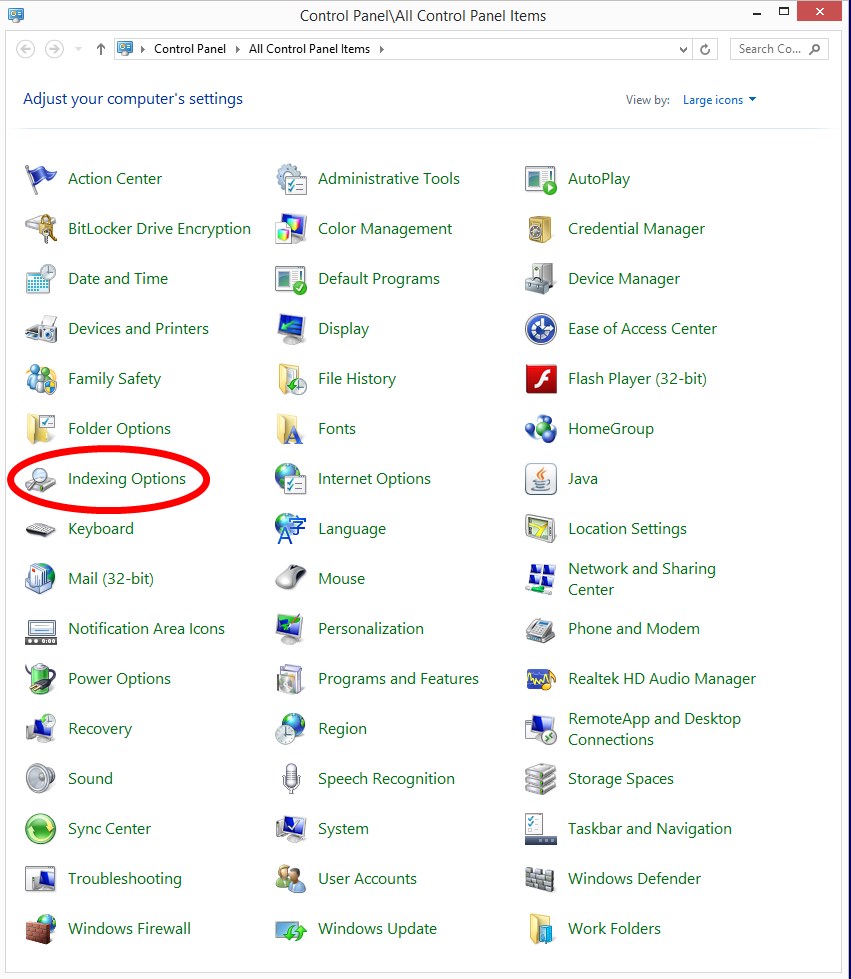Open Device Manager icon

(x=541, y=279)
